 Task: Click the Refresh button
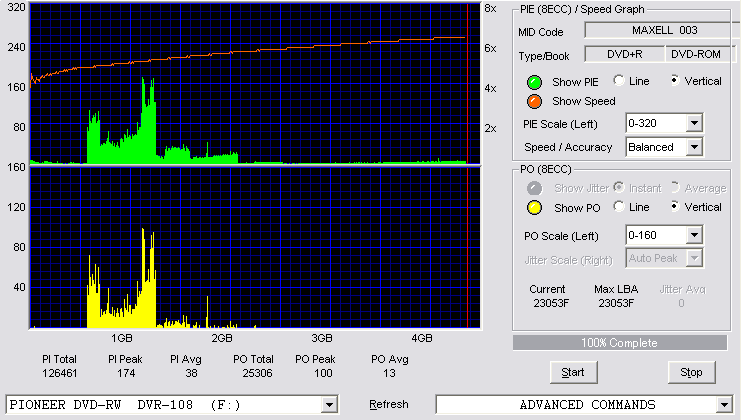(x=389, y=404)
